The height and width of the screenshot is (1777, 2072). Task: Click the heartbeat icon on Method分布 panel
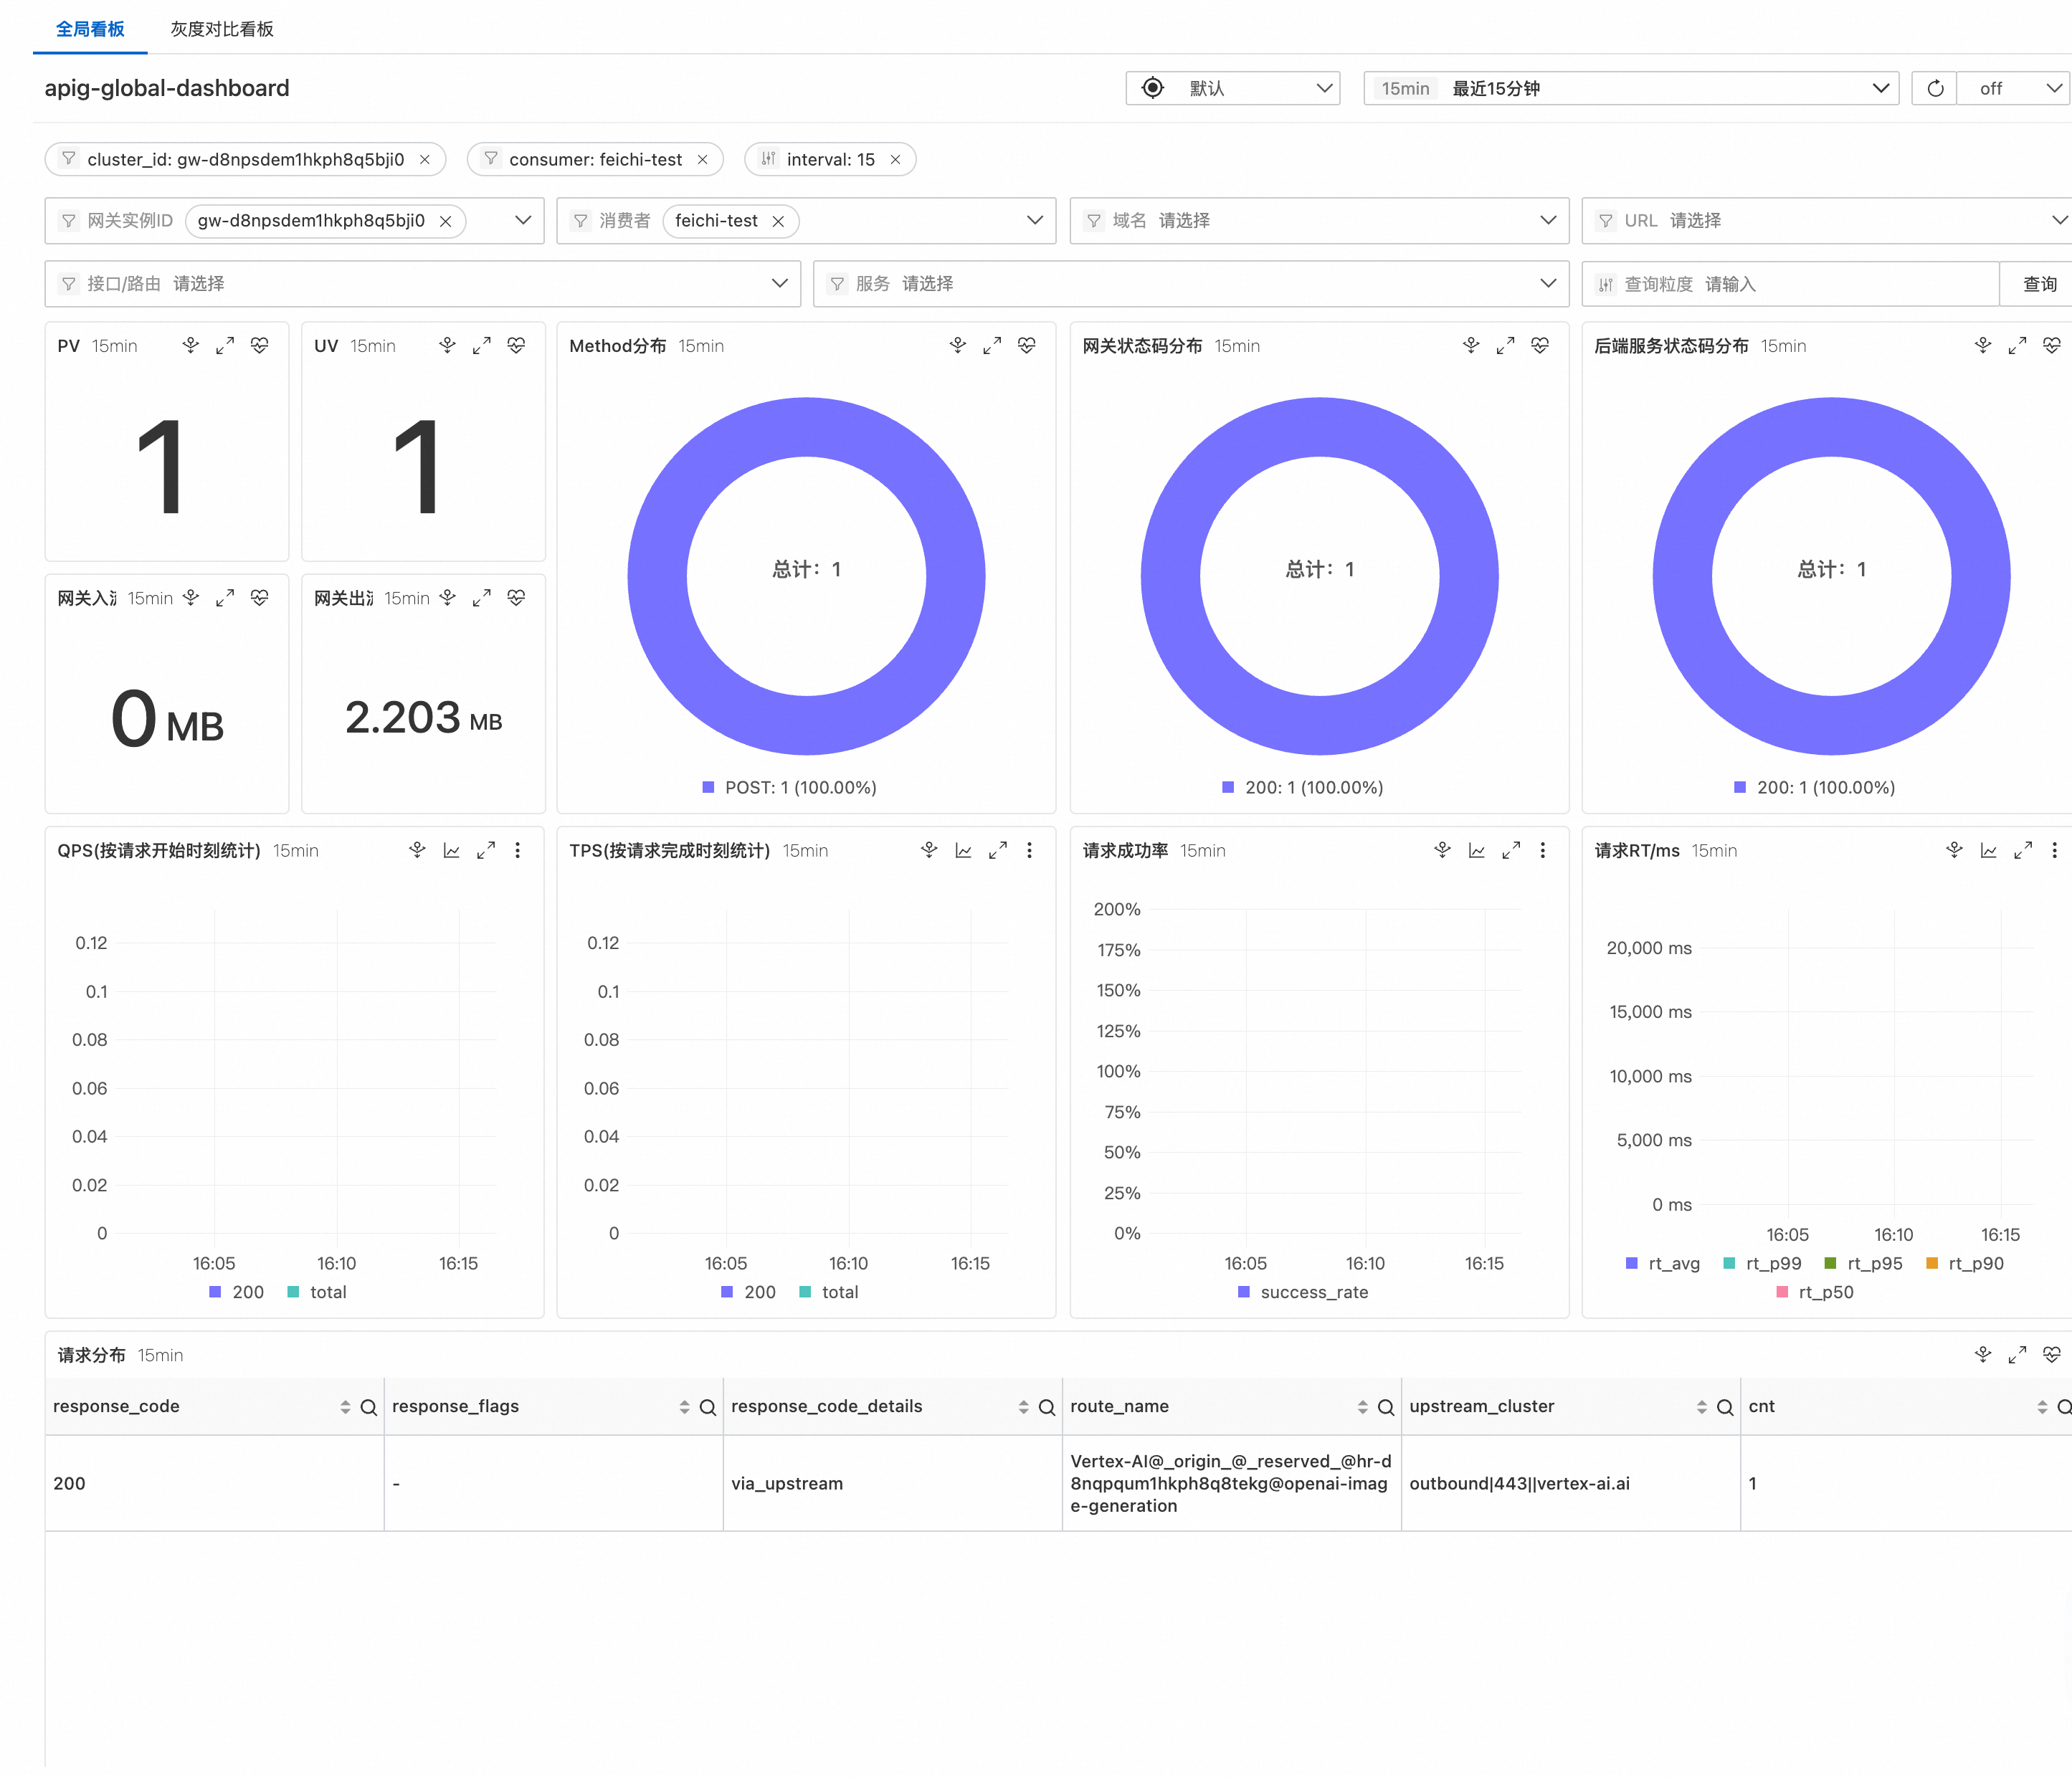(1027, 345)
